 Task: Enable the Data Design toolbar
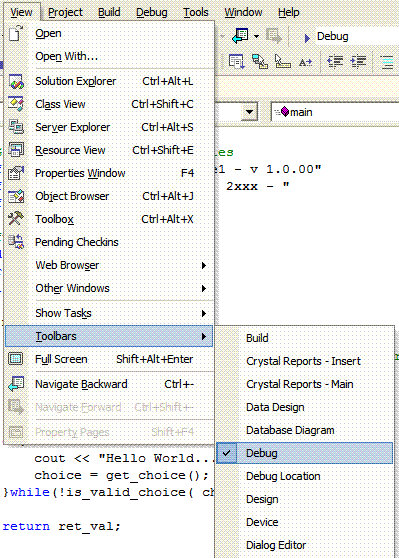[x=304, y=407]
